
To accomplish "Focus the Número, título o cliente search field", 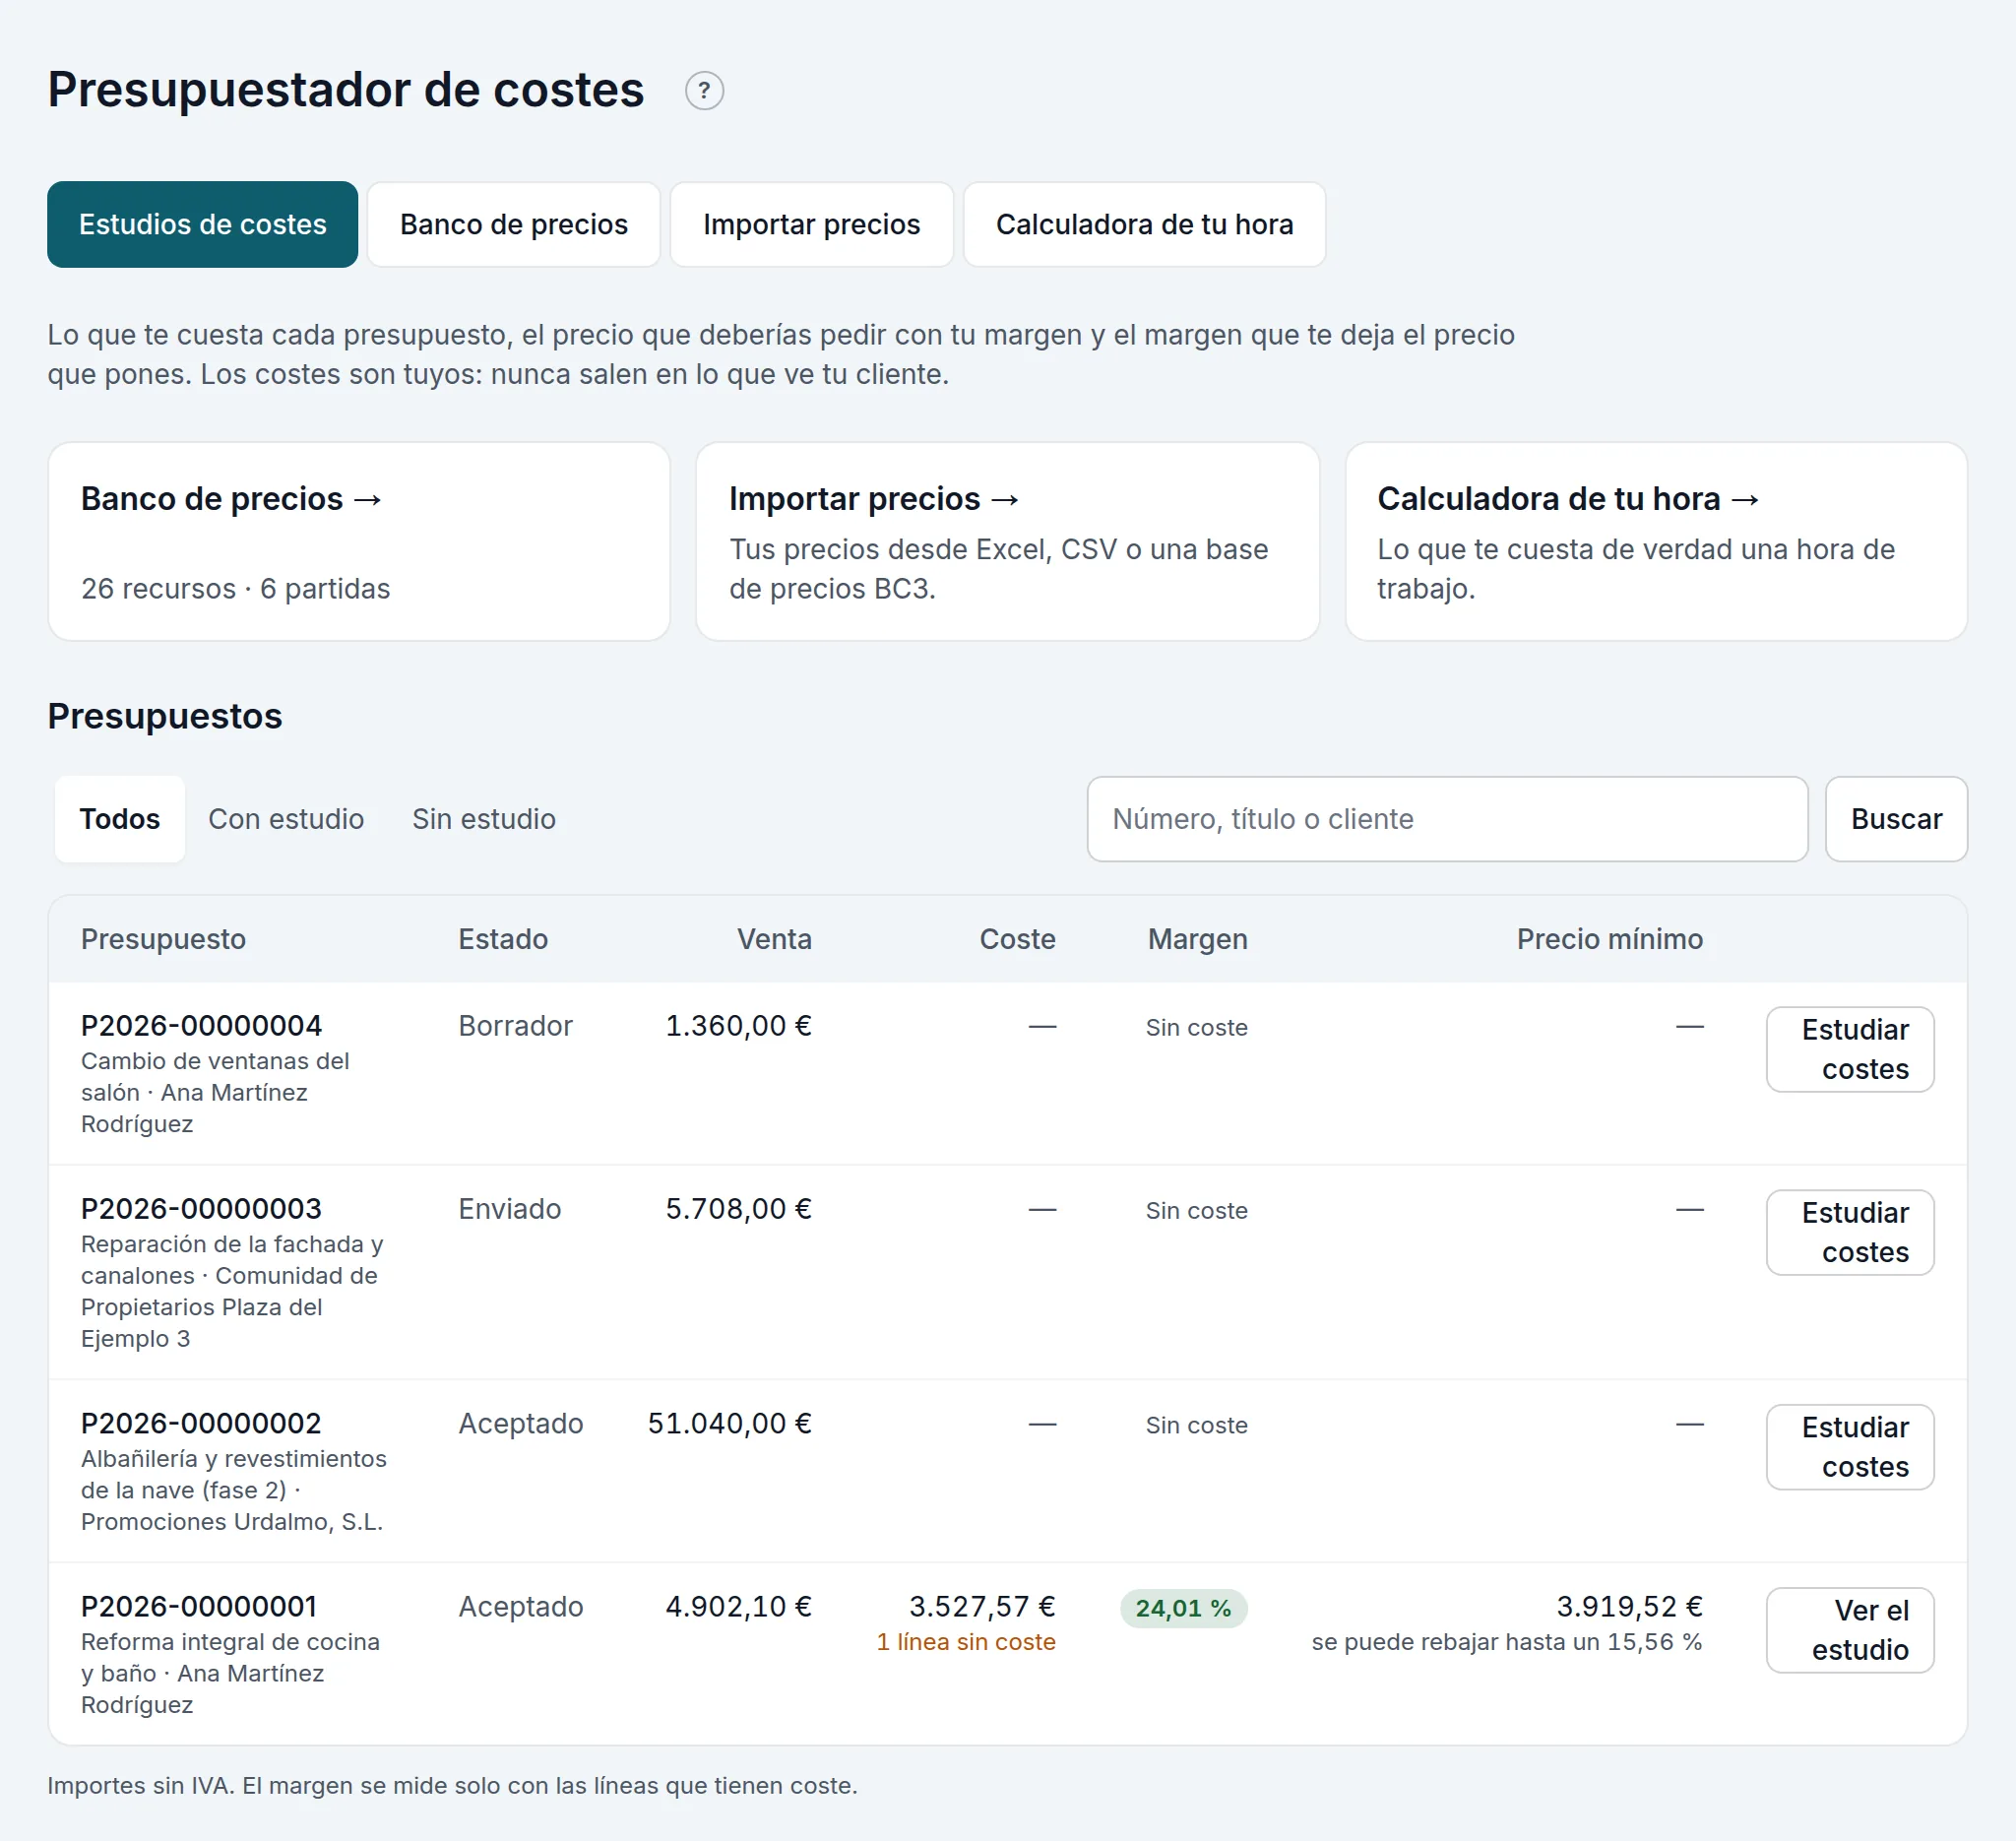I will pyautogui.click(x=1447, y=819).
